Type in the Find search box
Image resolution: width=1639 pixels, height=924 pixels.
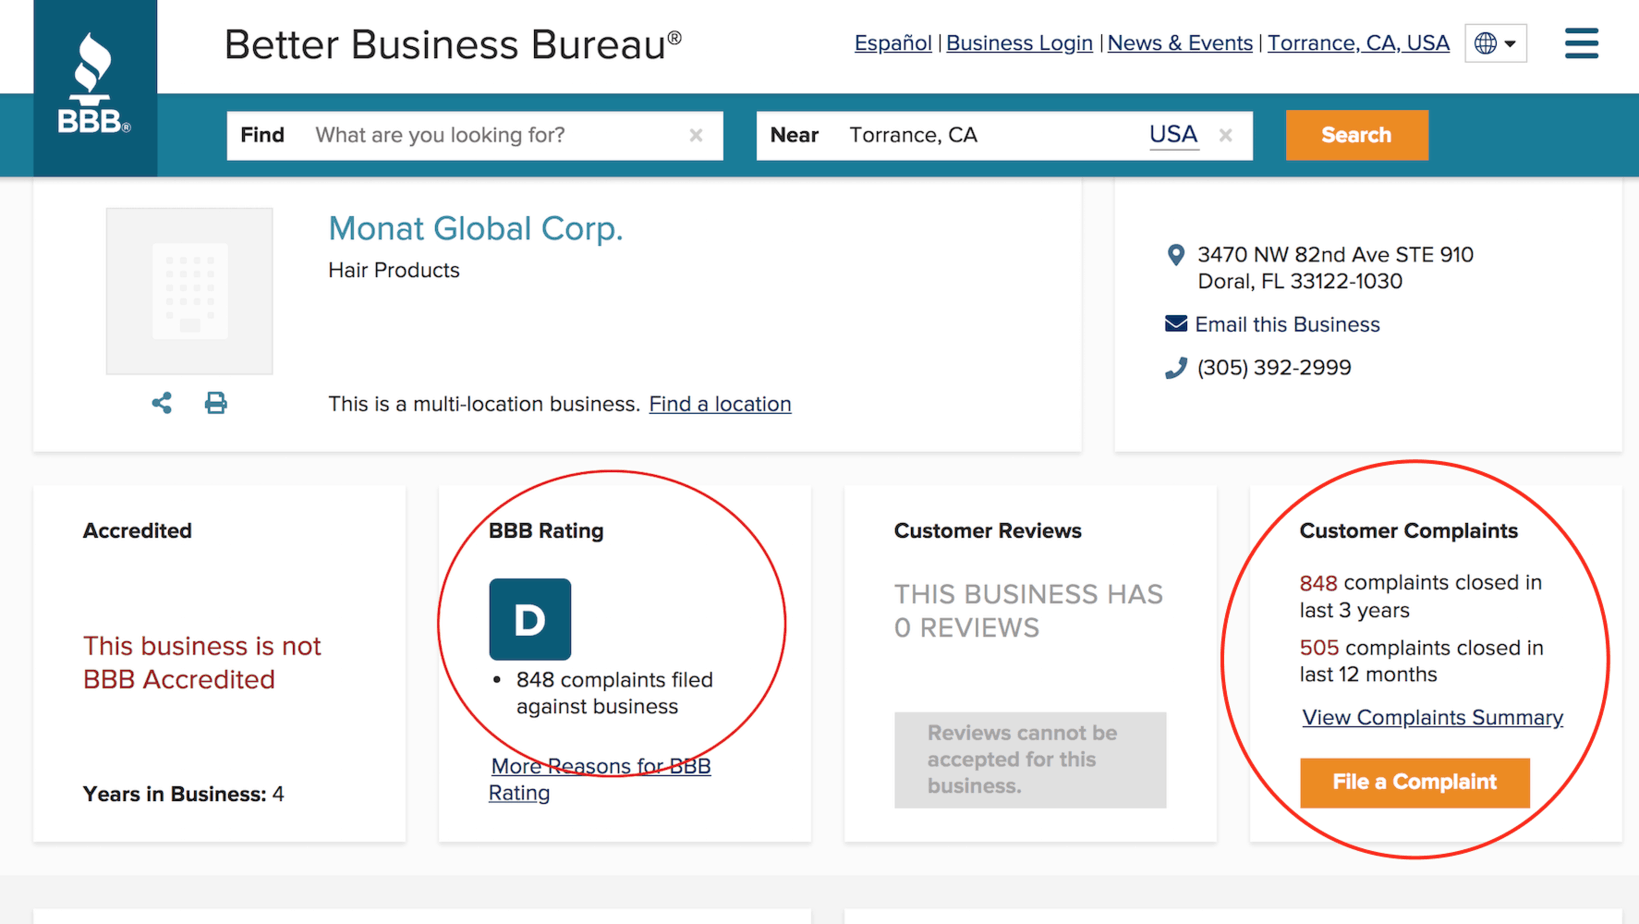(495, 135)
